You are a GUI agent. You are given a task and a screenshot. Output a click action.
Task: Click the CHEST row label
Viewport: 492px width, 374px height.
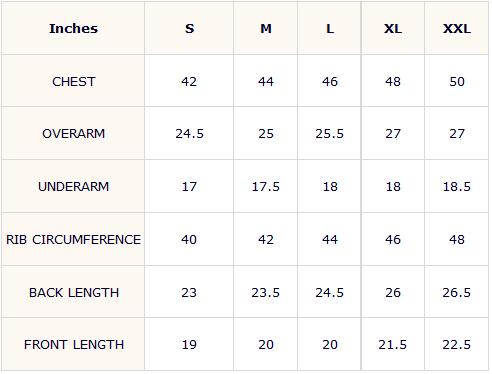74,82
